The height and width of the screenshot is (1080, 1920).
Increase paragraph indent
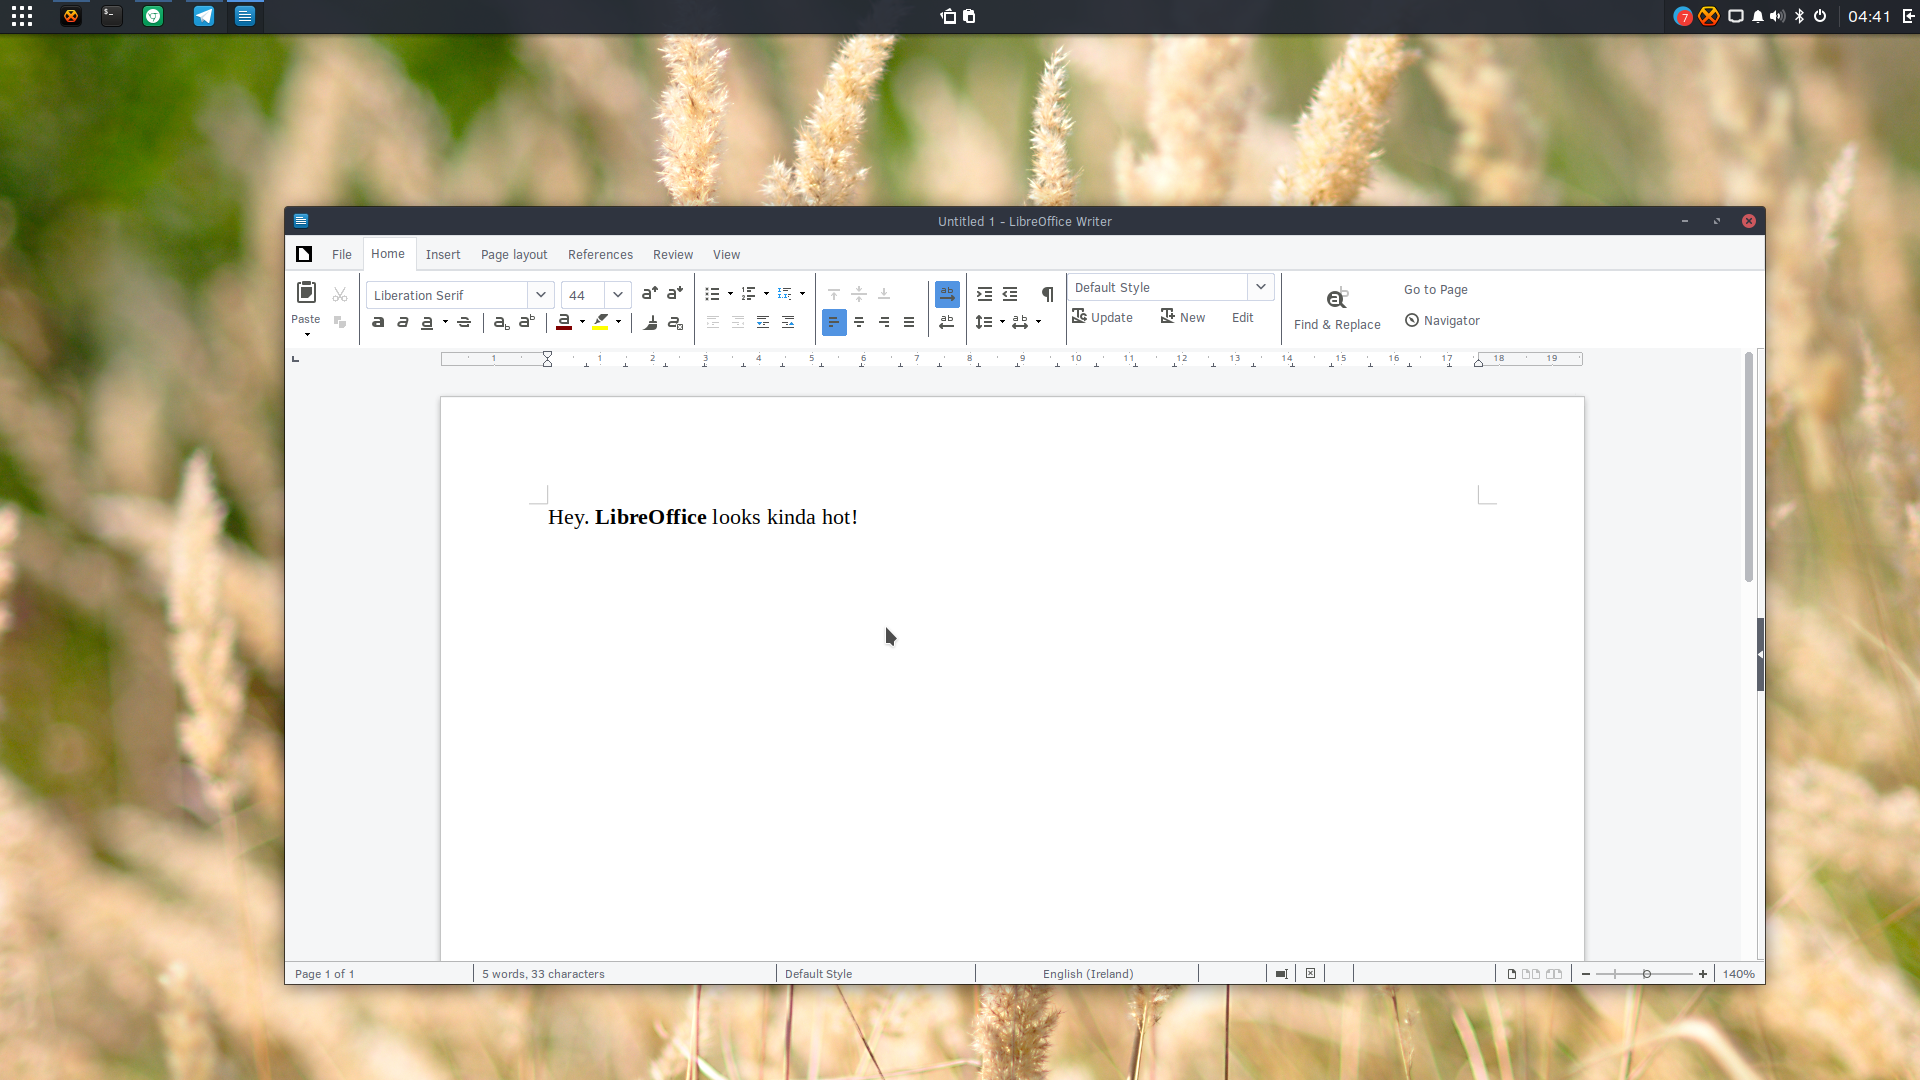[984, 294]
